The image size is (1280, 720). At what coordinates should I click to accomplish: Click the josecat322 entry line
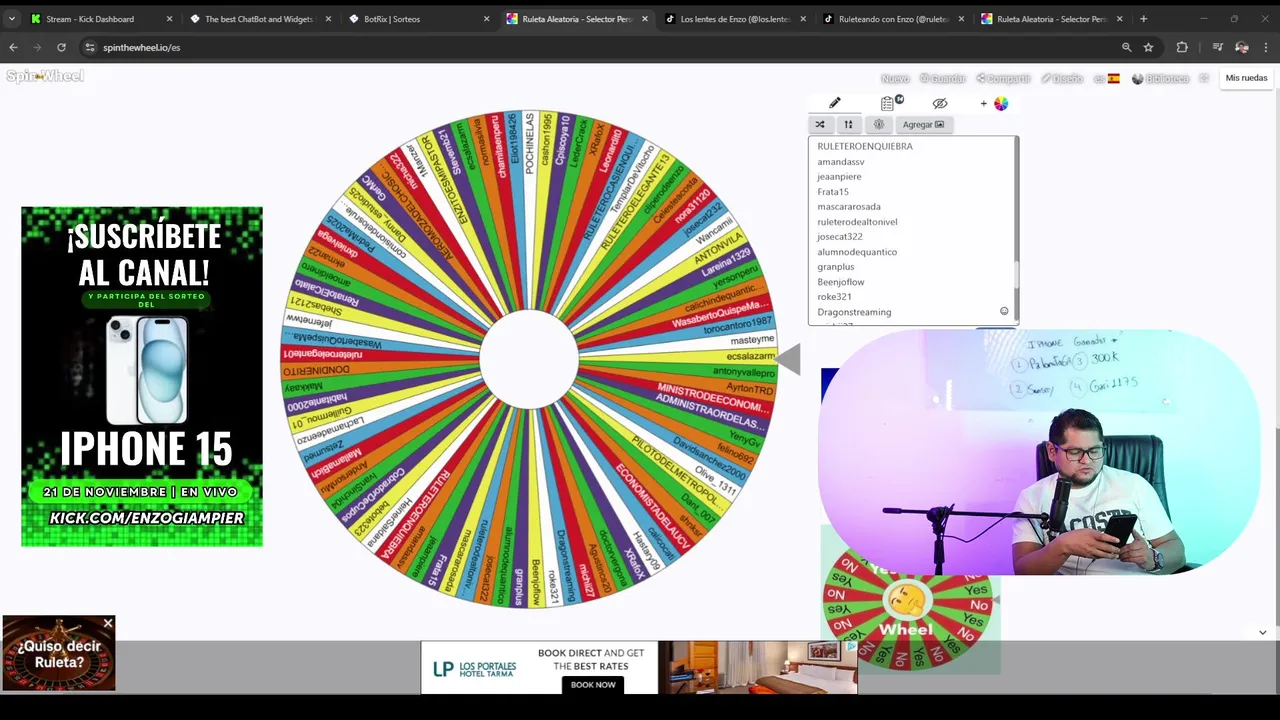pos(840,236)
